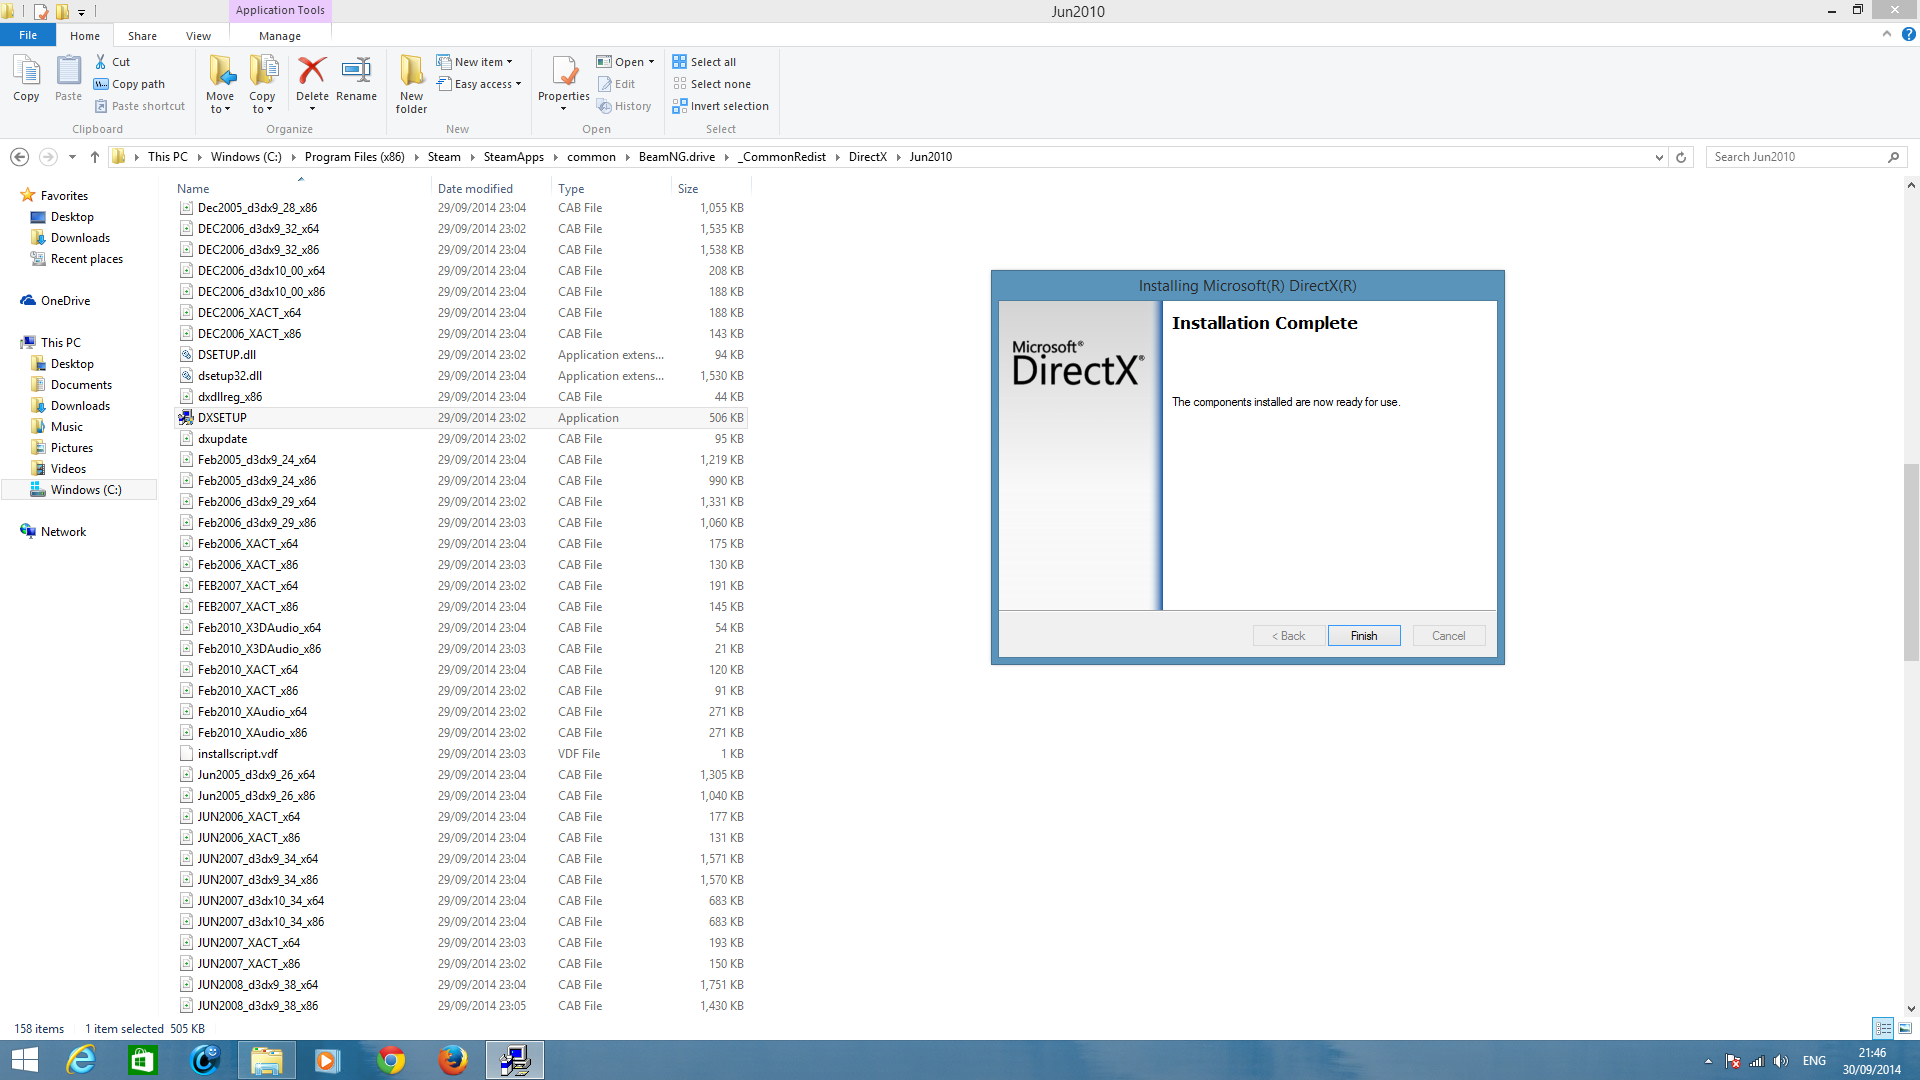The image size is (1920, 1080).
Task: Go back with the Back arrow button
Action: [x=19, y=157]
